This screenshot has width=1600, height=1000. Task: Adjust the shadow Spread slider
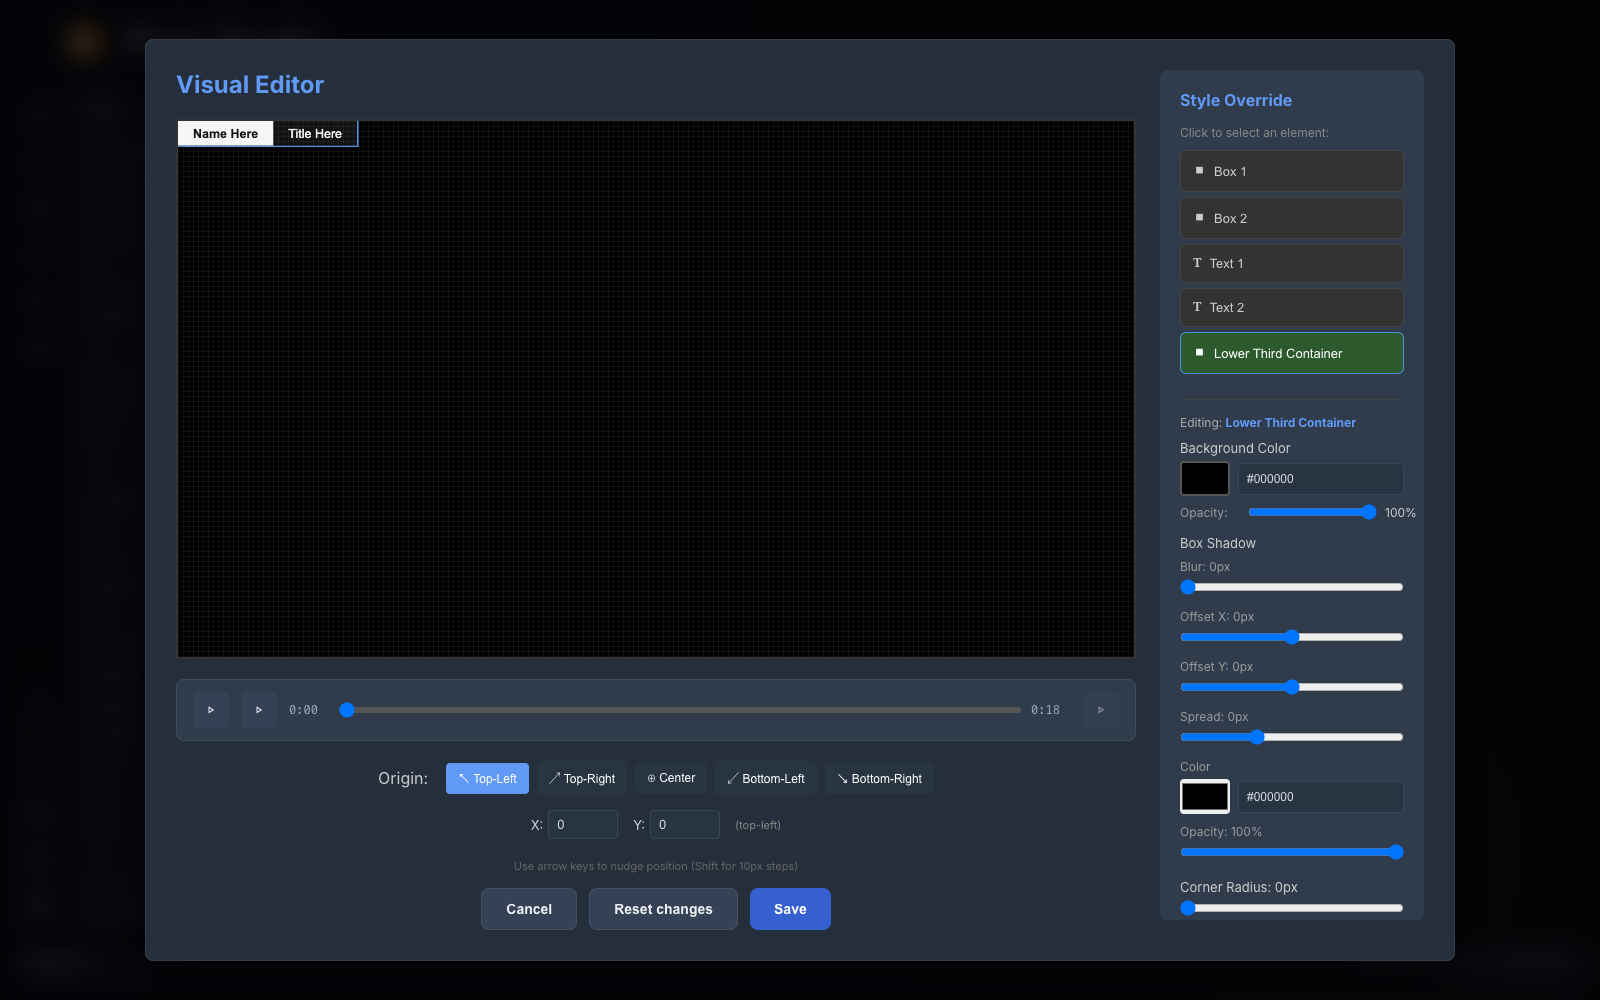click(x=1292, y=737)
